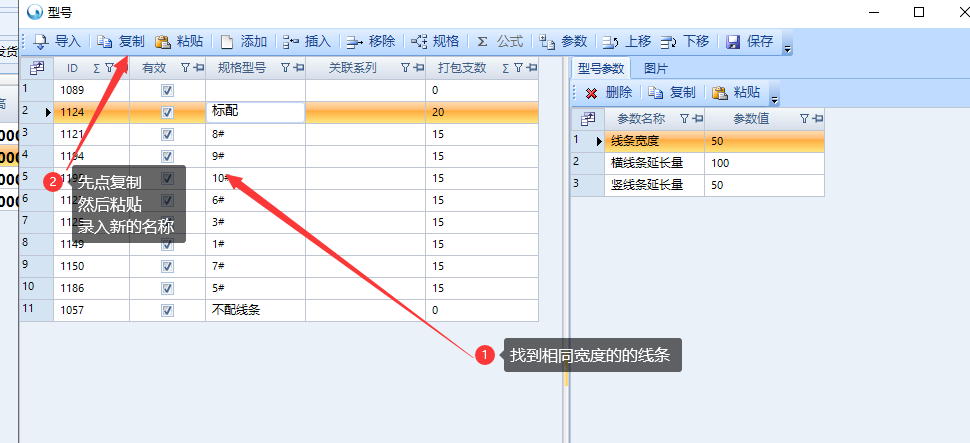Click the 导入 import toolbar icon
This screenshot has width=970, height=443.
point(41,42)
